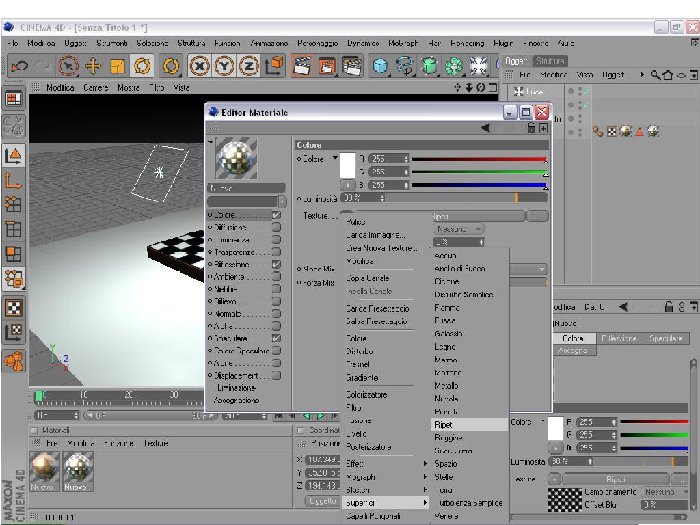Open the Nessuno dropdown beside Campionamento
The height and width of the screenshot is (525, 700).
coord(665,492)
